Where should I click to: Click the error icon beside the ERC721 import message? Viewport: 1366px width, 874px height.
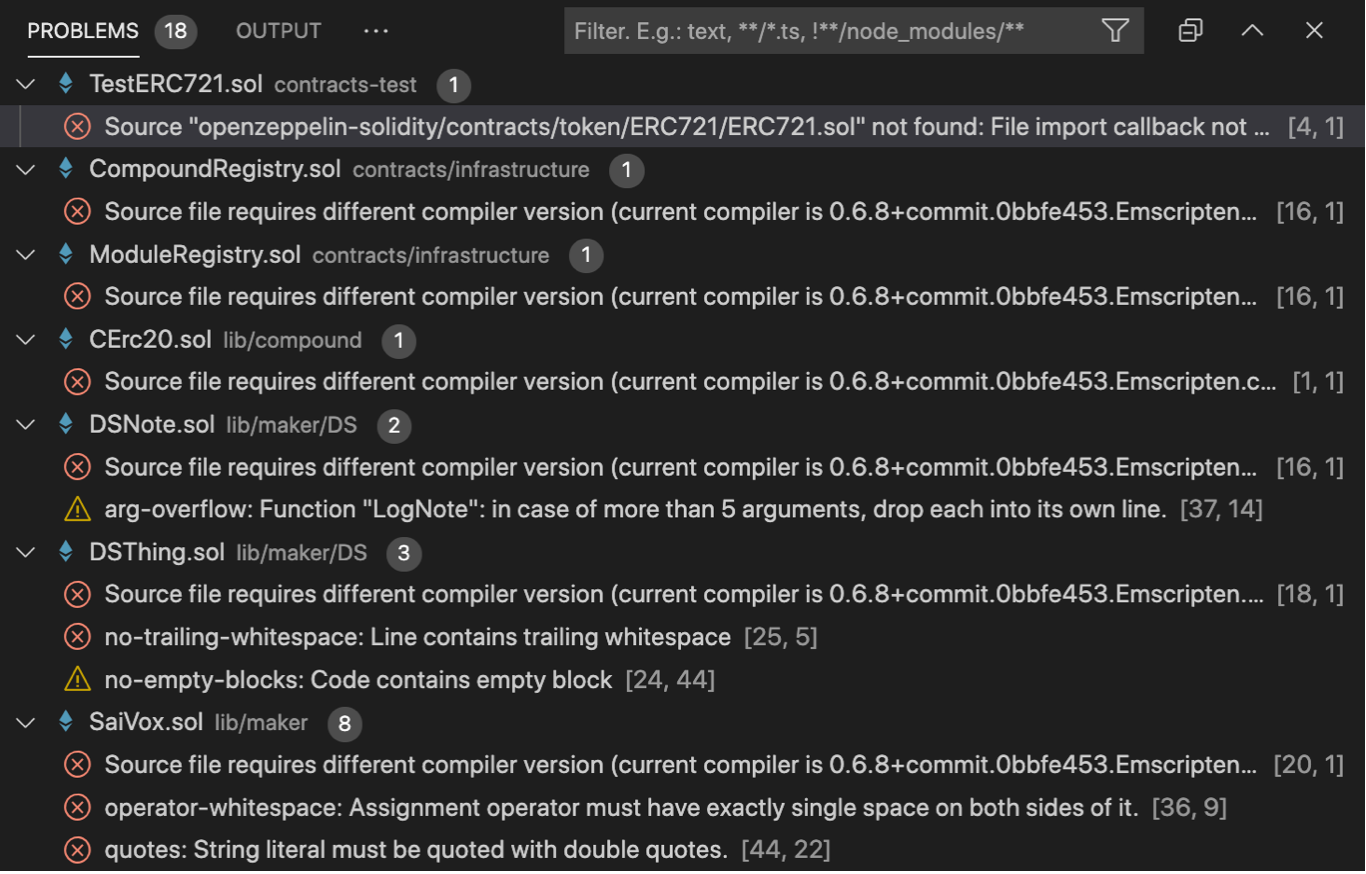77,126
